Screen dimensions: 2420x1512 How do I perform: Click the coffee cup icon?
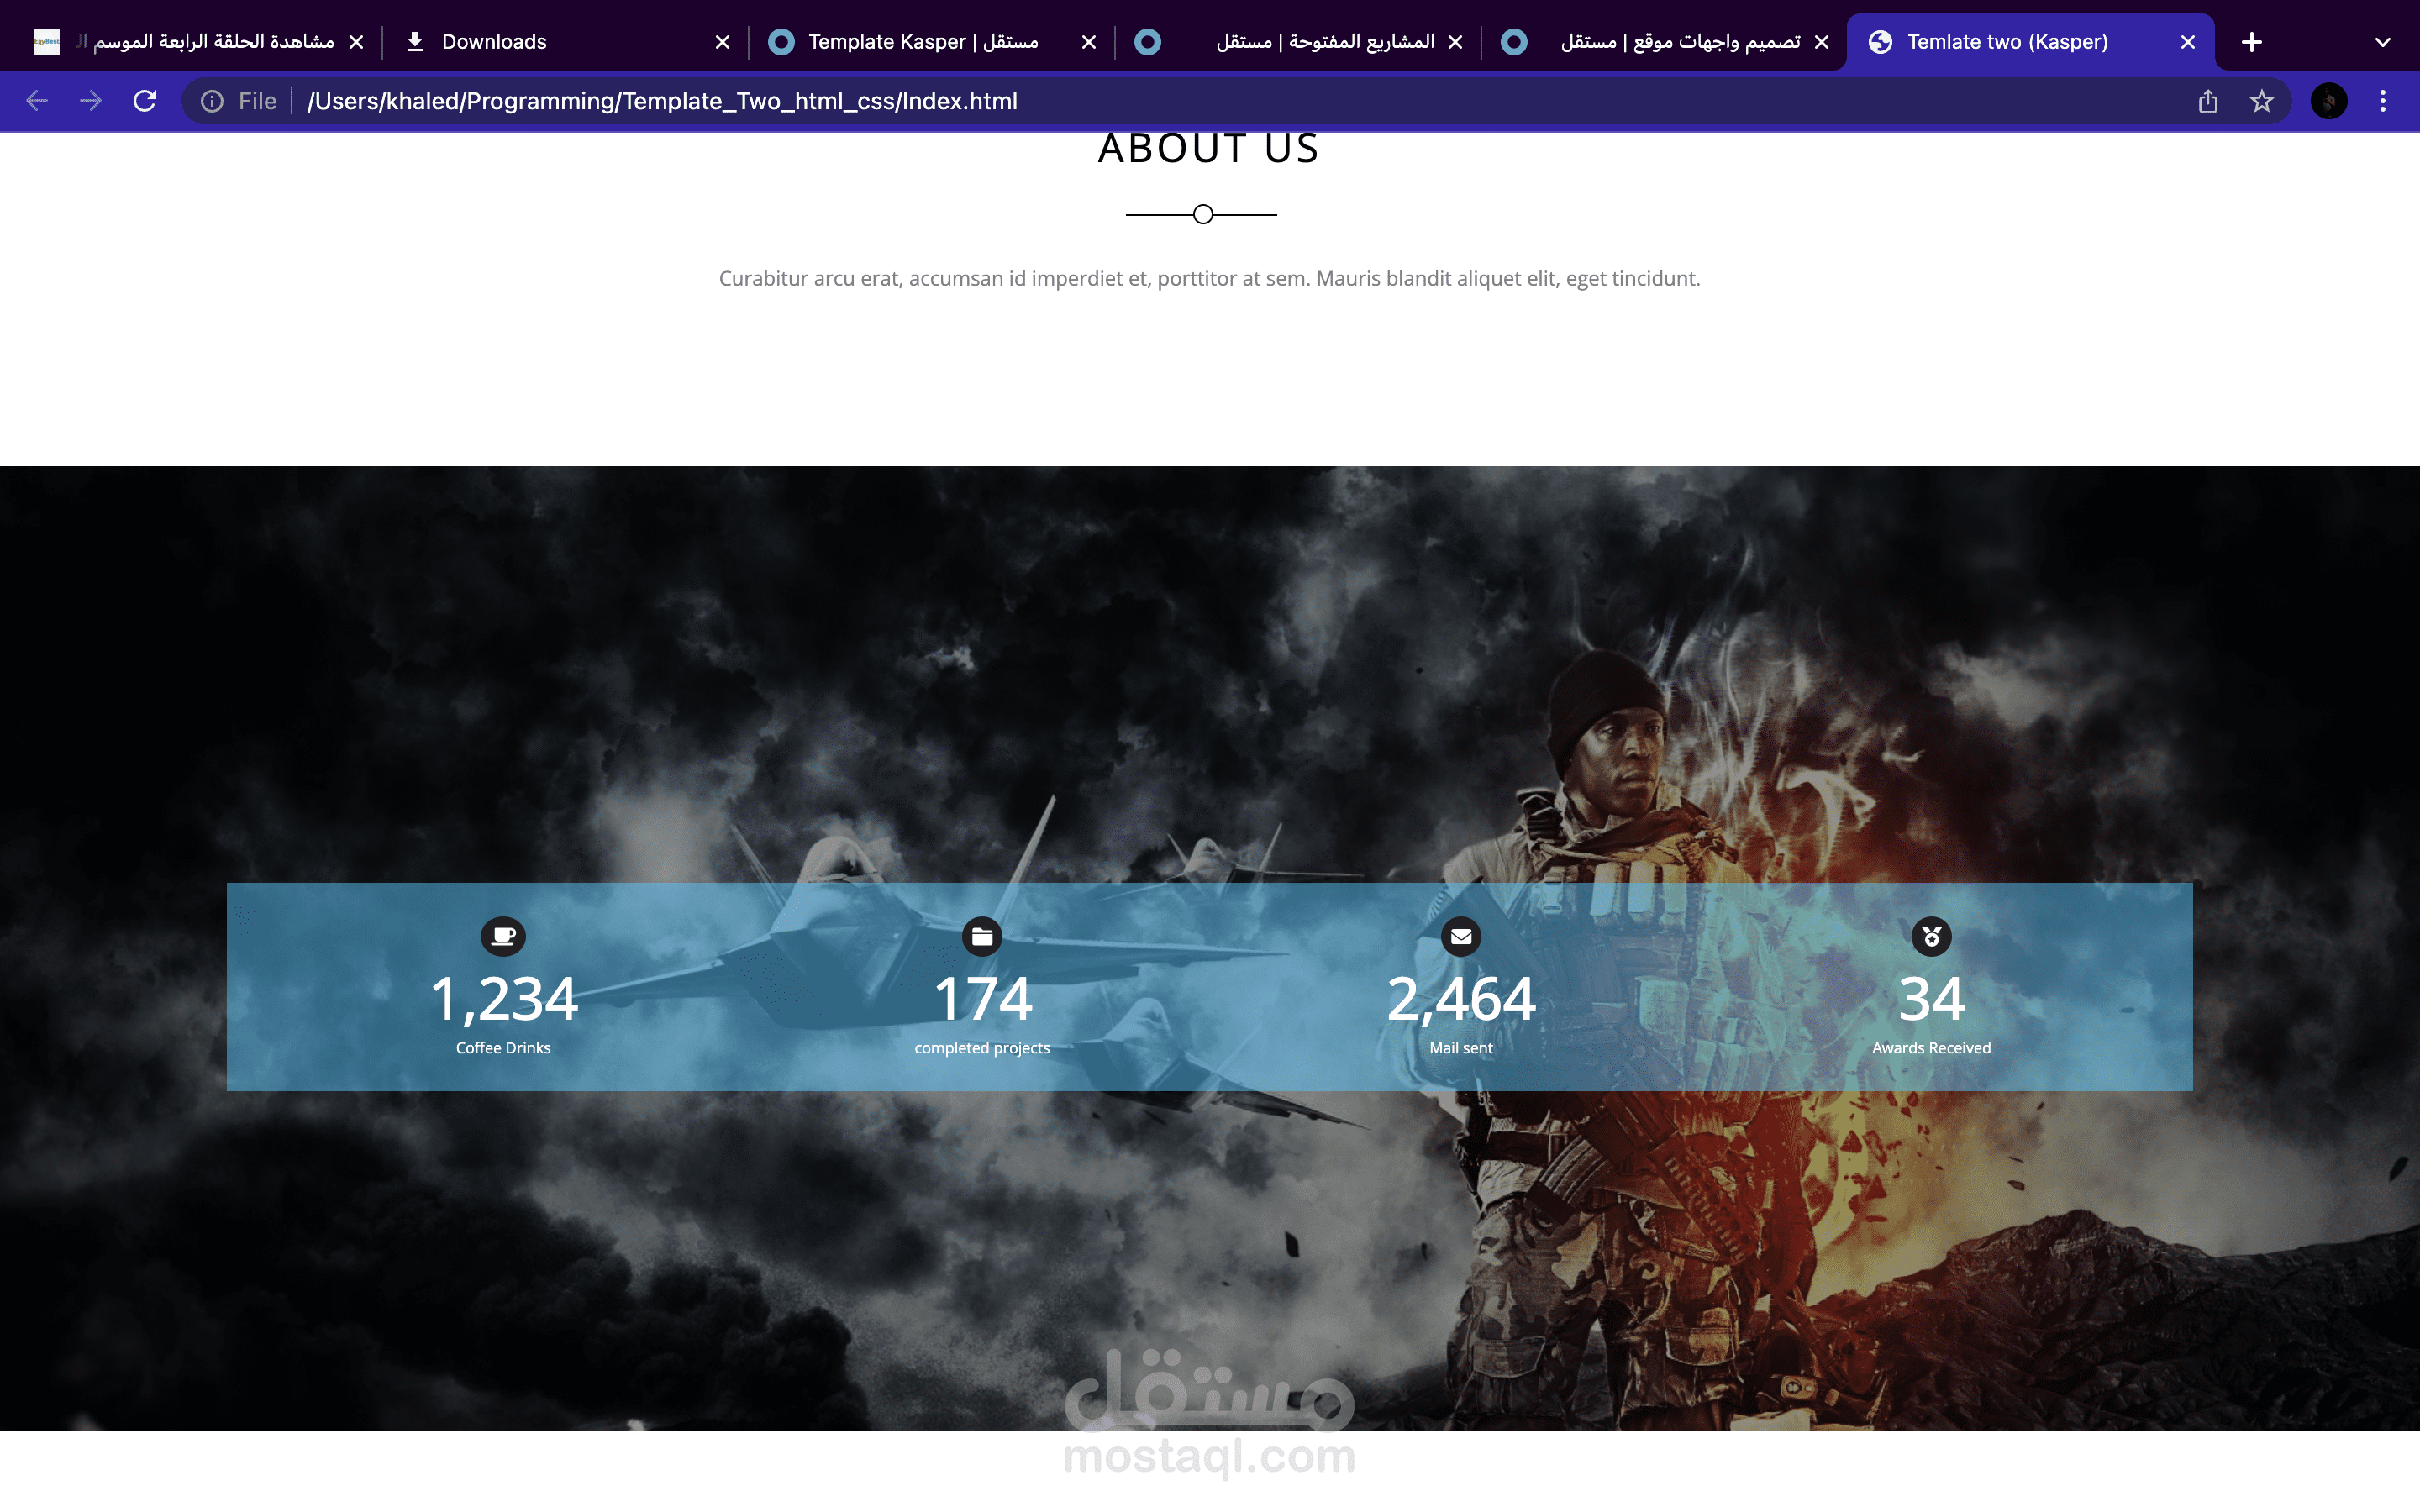503,936
